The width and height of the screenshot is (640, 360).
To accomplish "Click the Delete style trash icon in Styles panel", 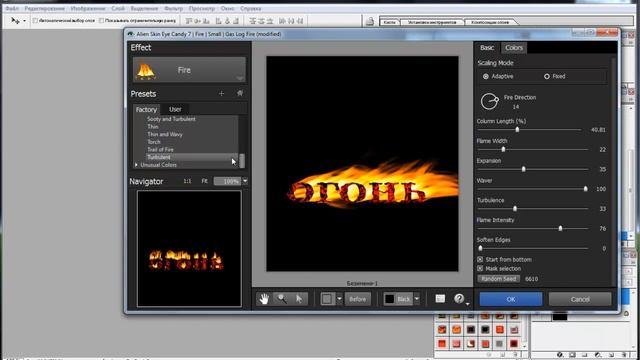I will click(x=515, y=355).
